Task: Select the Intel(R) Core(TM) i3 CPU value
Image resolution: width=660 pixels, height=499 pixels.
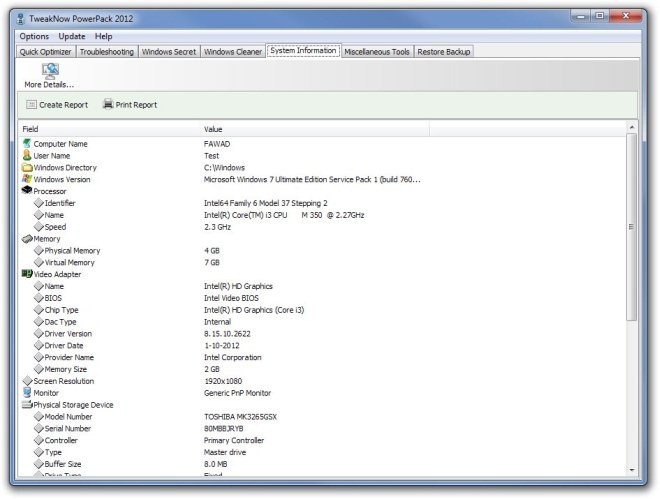Action: (284, 215)
